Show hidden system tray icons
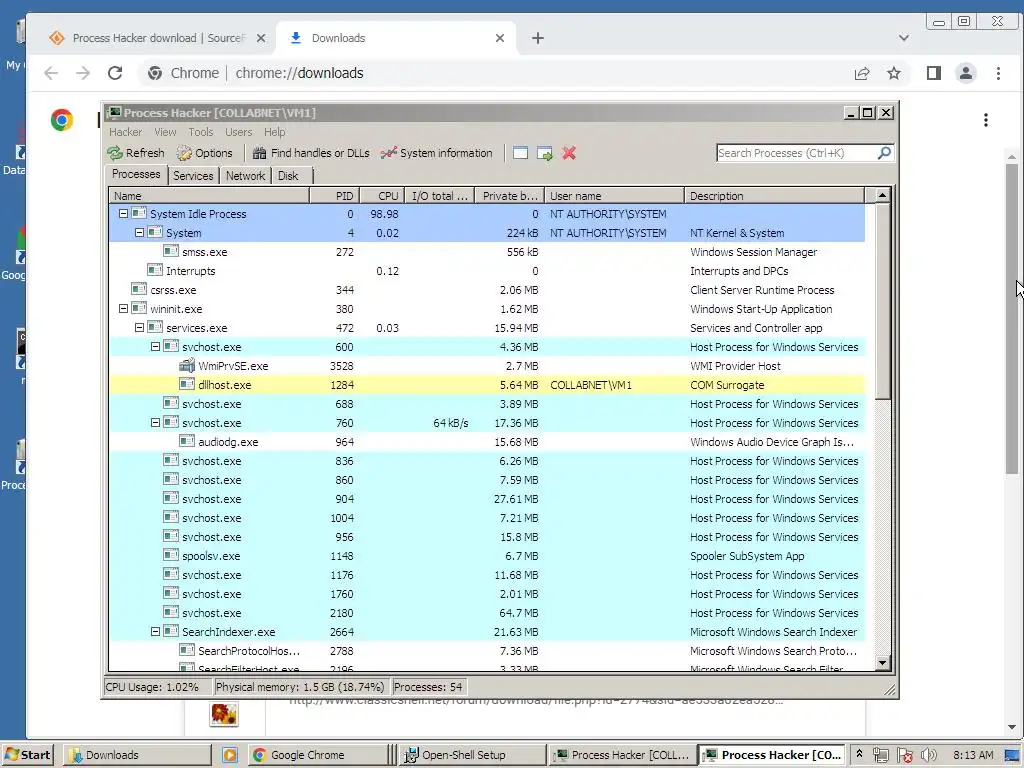The image size is (1024, 768). click(859, 754)
